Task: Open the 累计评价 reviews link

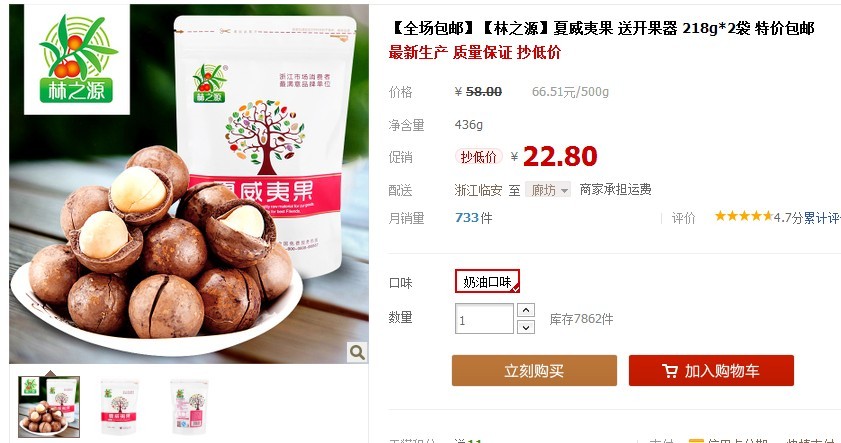Action: pyautogui.click(x=822, y=218)
